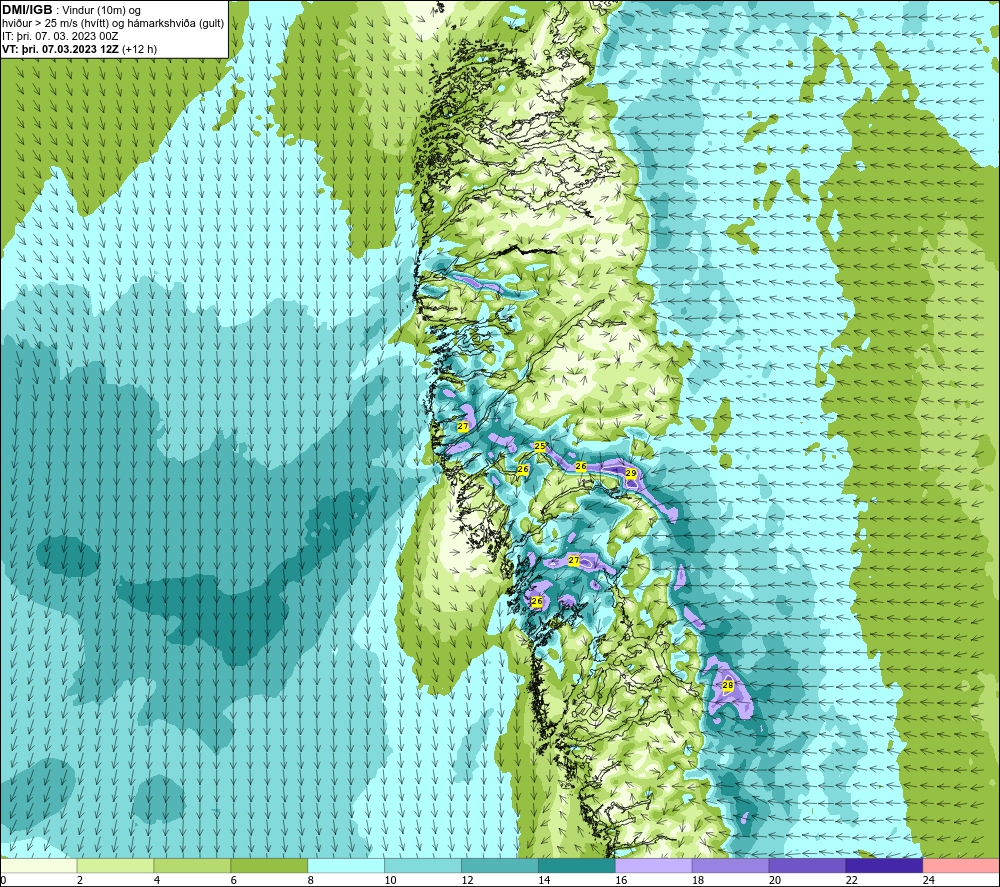Screen dimensions: 1000x887
Task: Click legend scale number "0"
Action: [4, 880]
